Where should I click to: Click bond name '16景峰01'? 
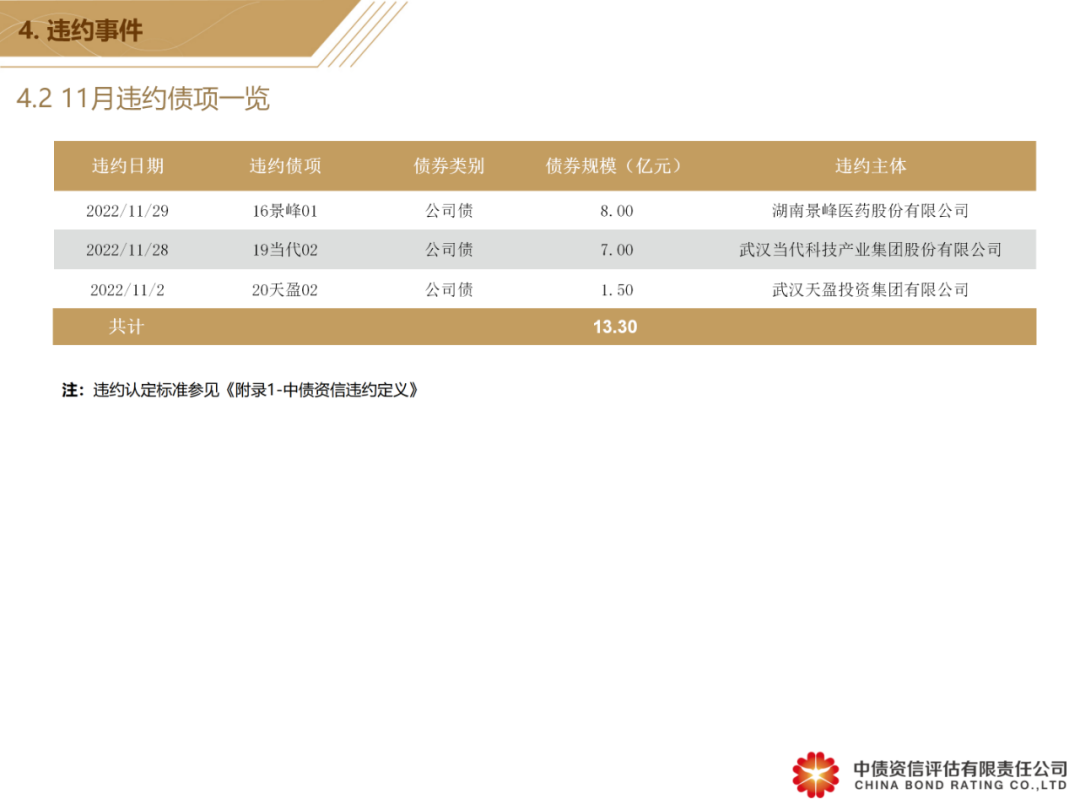[x=285, y=211]
